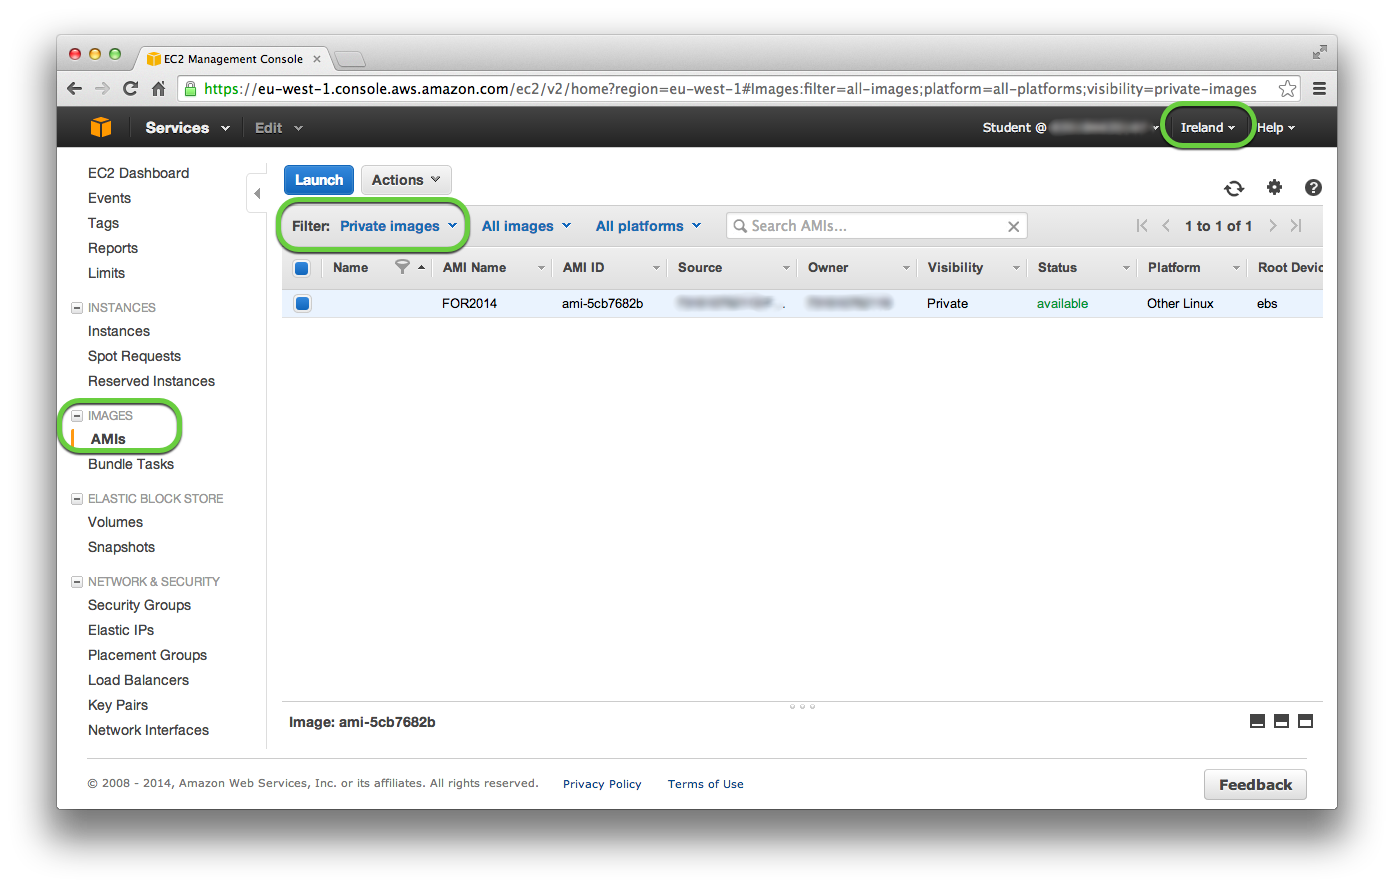Screen dimensions: 1394x888
Task: Sort by the AMI Name column header
Action: coord(474,268)
